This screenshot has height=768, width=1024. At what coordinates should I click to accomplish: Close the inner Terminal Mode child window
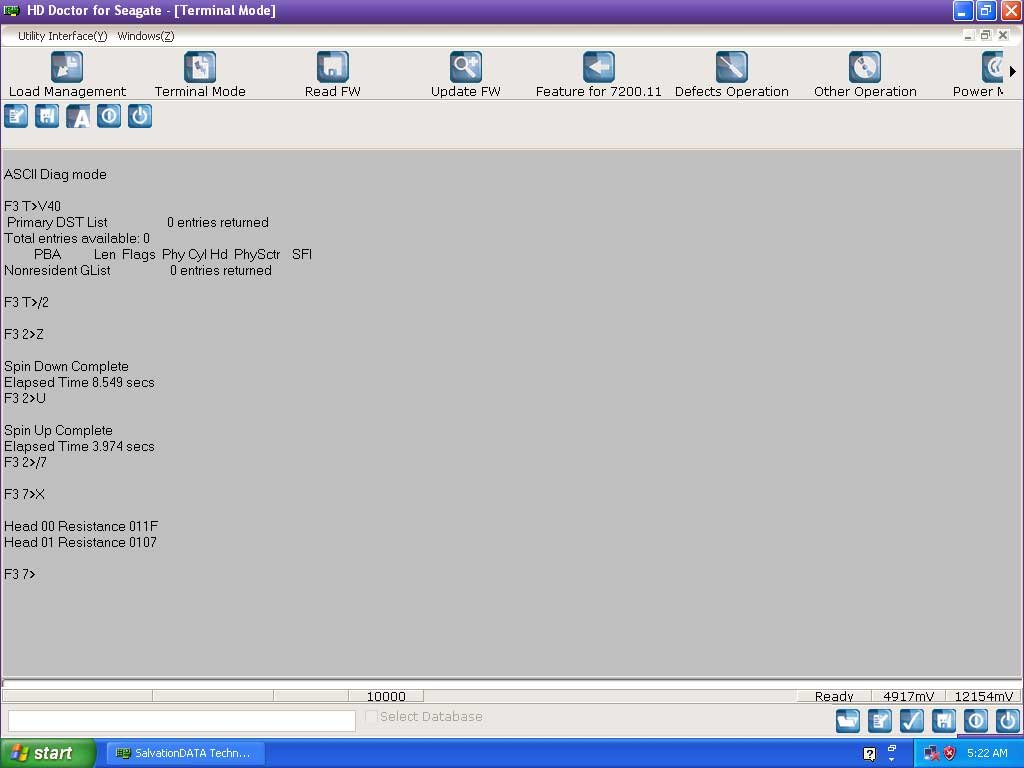click(1003, 35)
